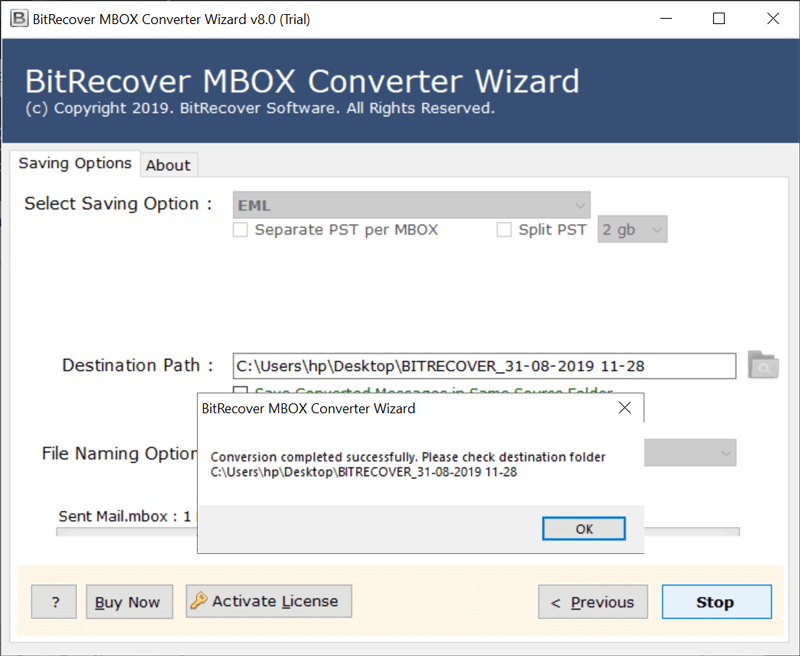Switch to the About tab

pyautogui.click(x=168, y=165)
